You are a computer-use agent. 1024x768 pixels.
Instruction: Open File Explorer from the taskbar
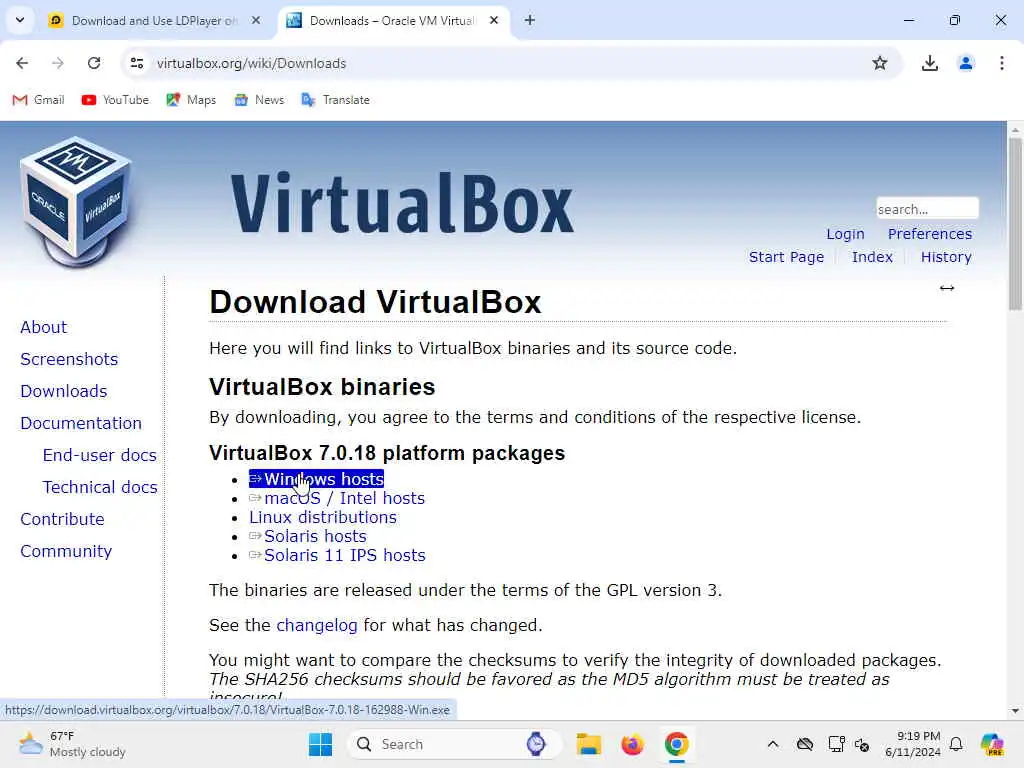point(588,744)
